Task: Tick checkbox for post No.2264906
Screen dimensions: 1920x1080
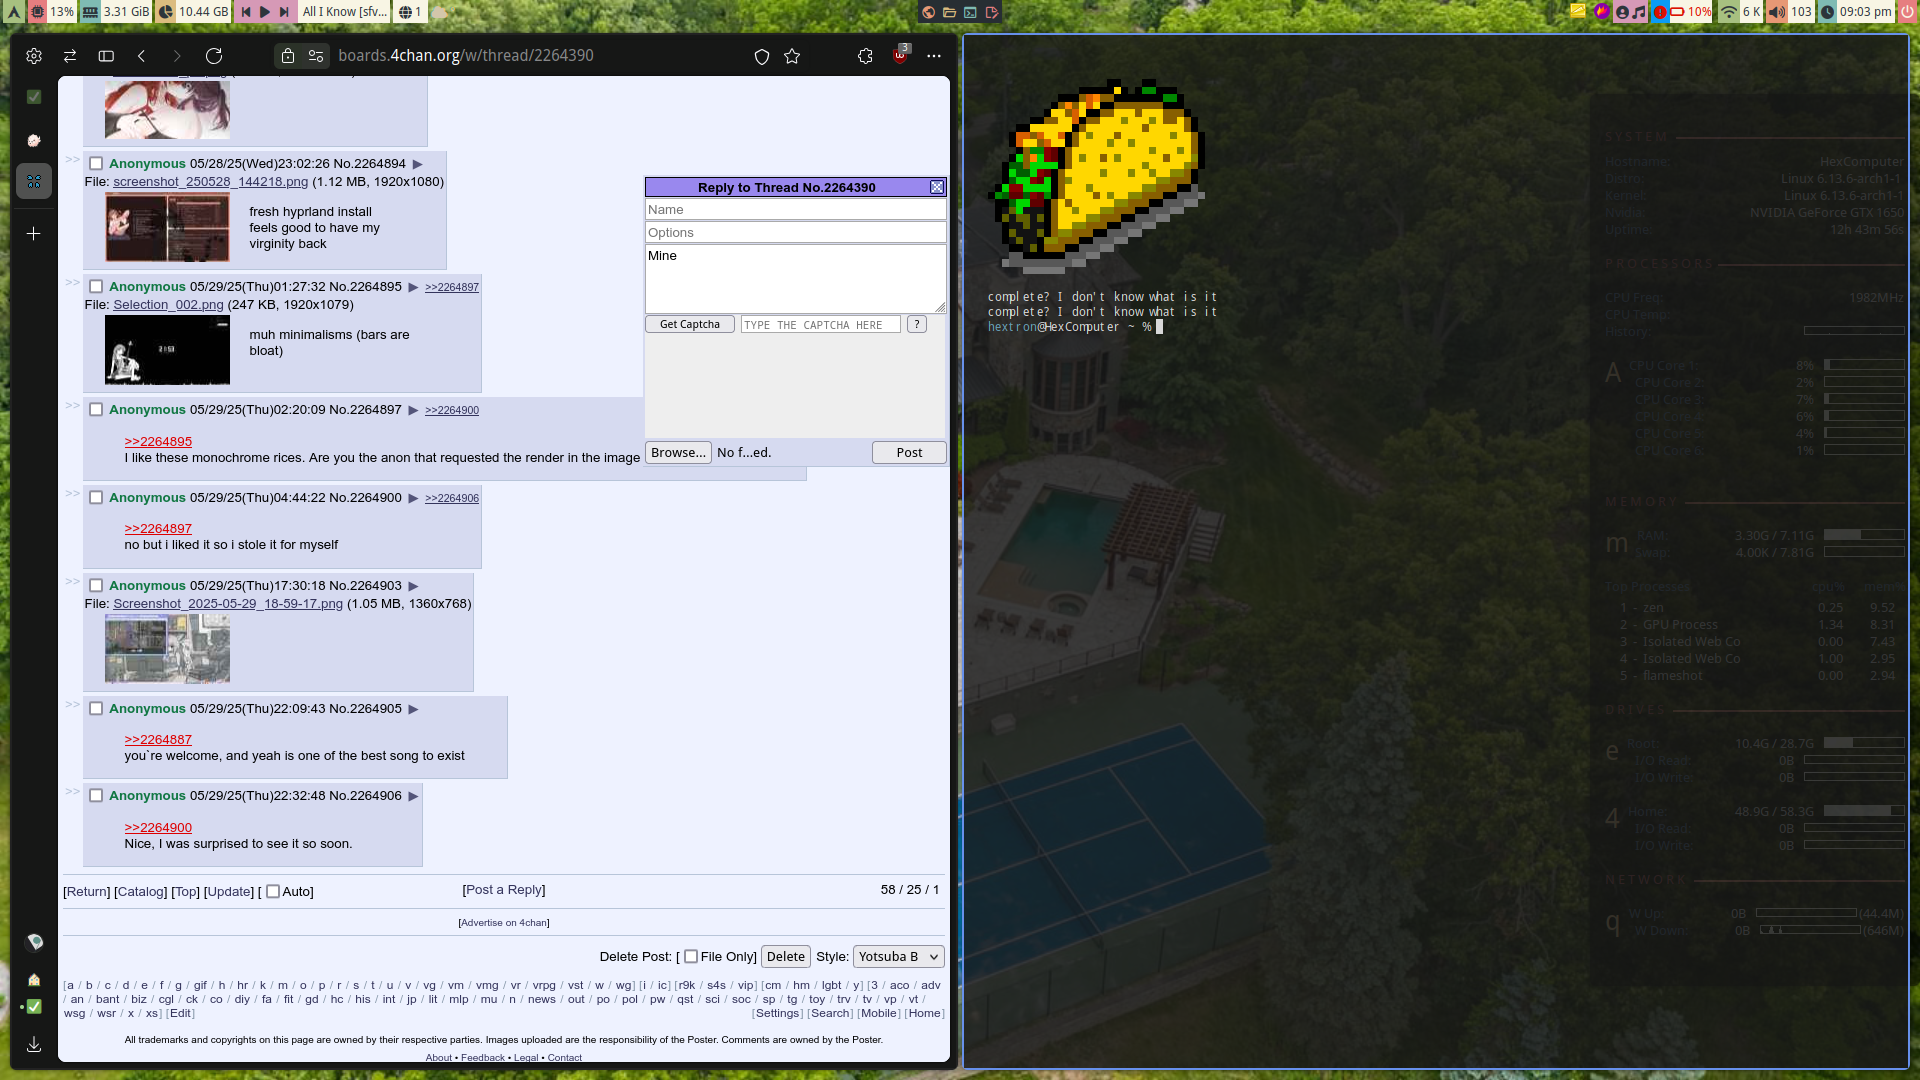Action: coord(96,796)
